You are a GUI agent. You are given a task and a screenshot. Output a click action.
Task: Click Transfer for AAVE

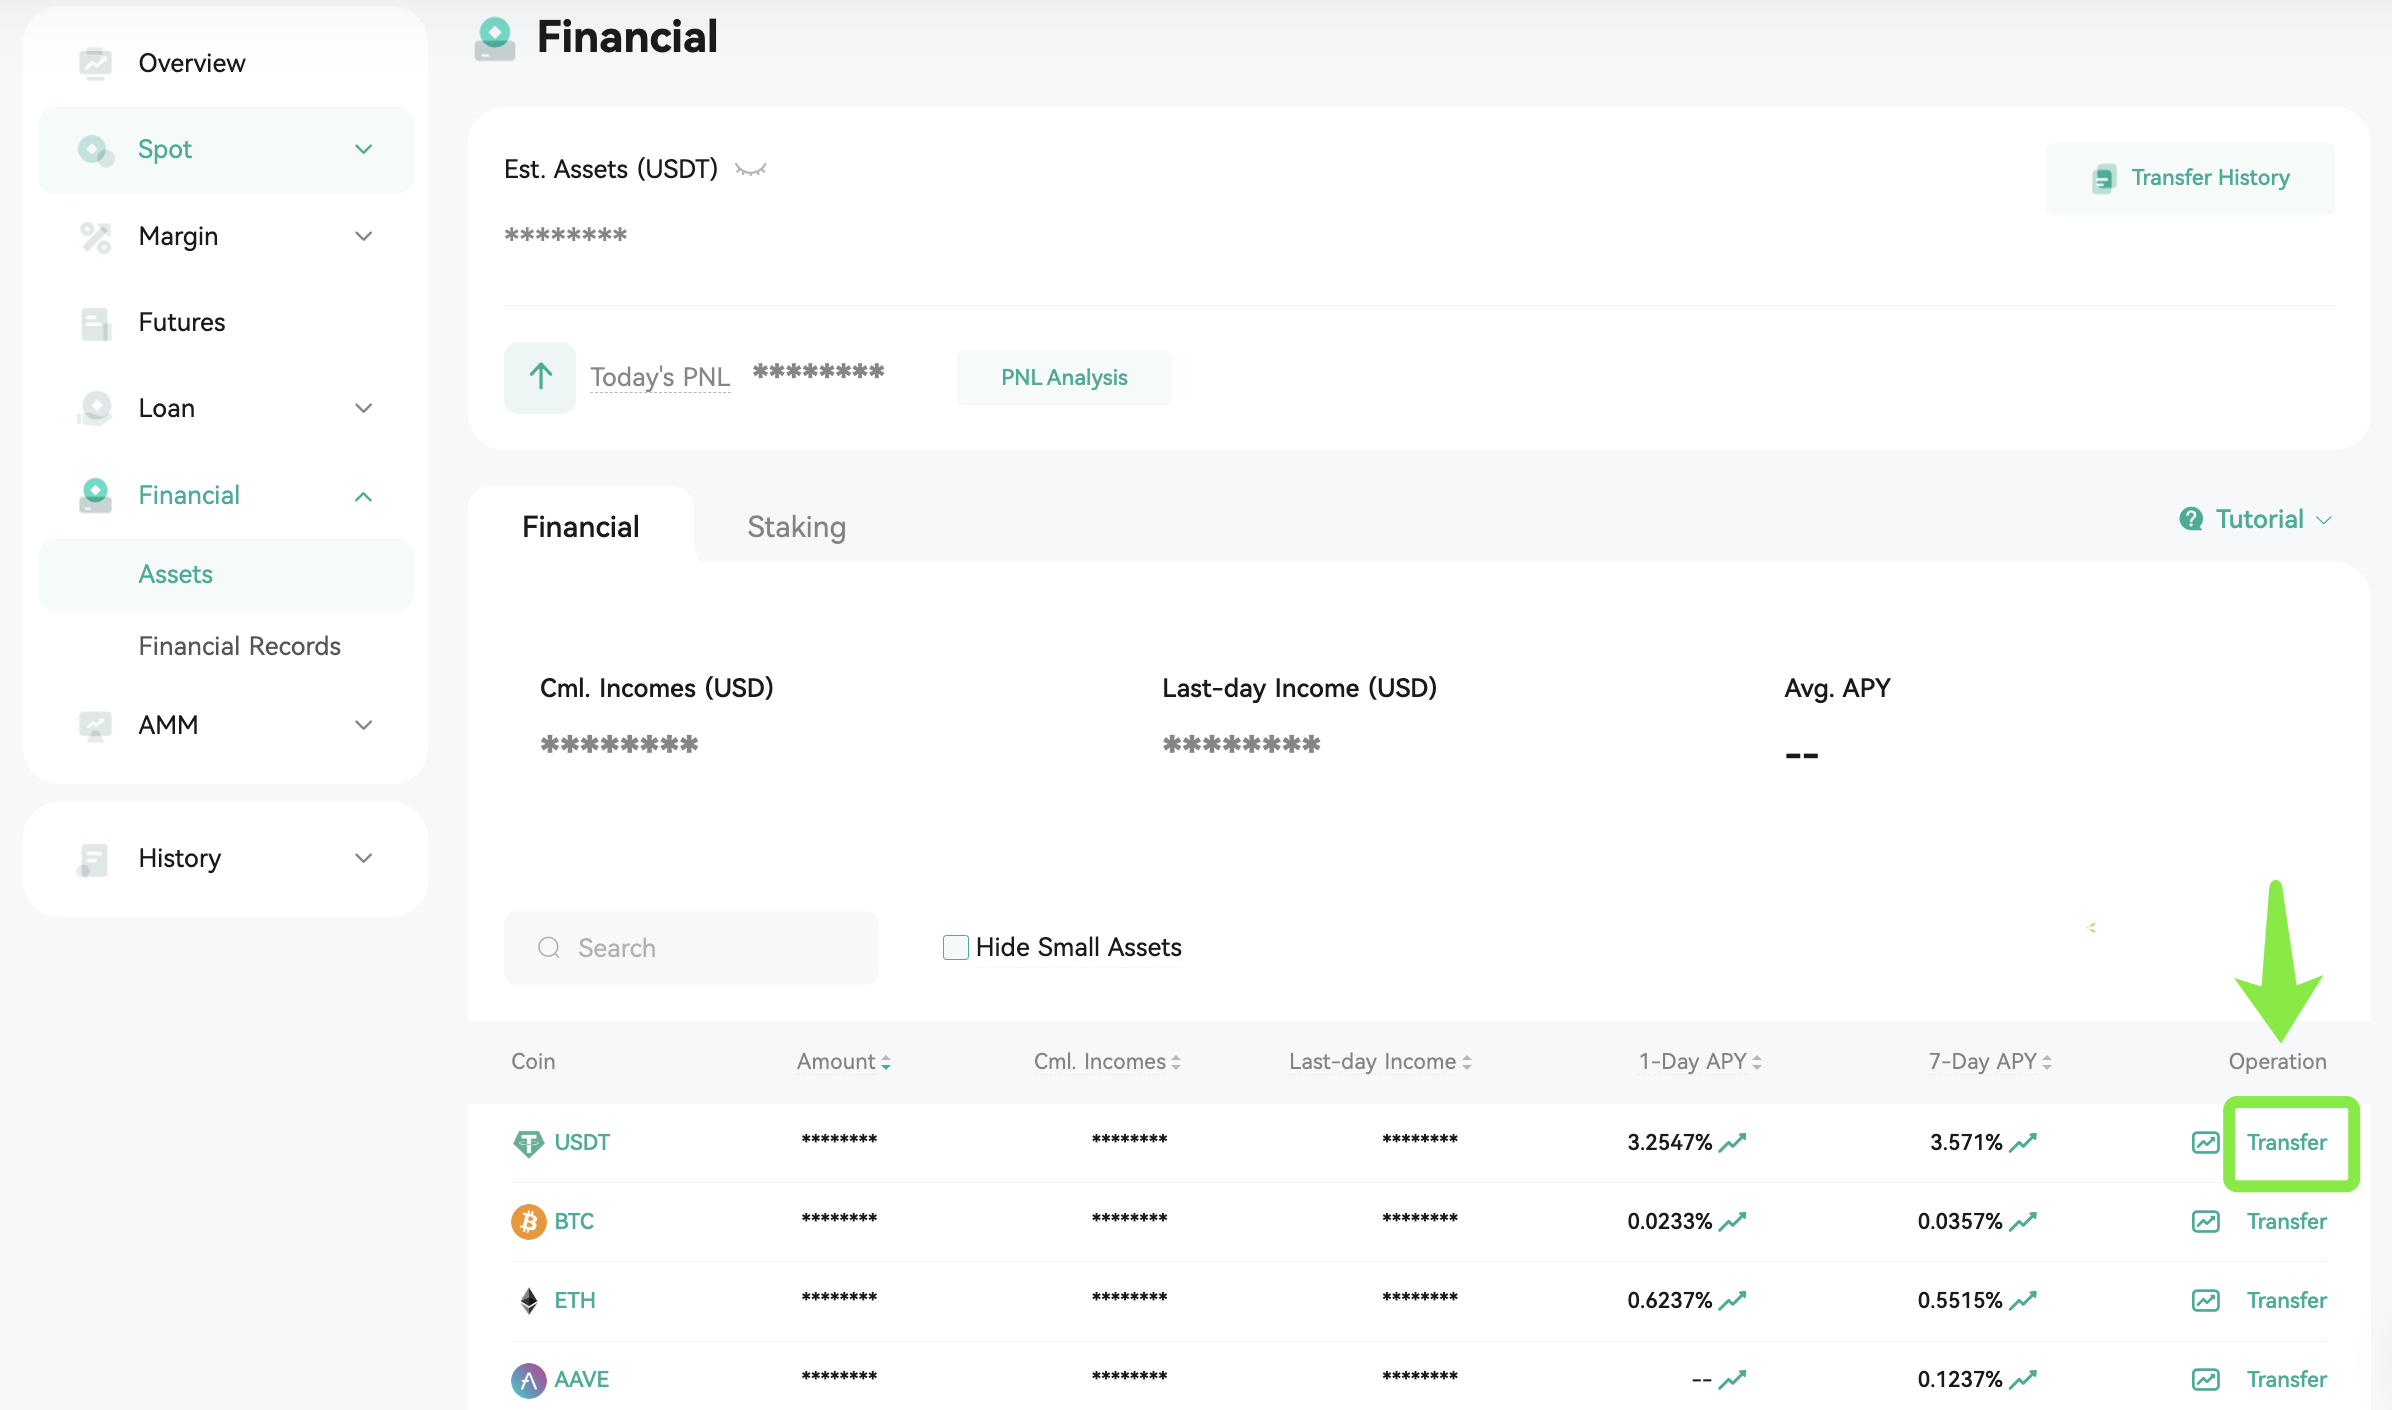click(x=2286, y=1380)
